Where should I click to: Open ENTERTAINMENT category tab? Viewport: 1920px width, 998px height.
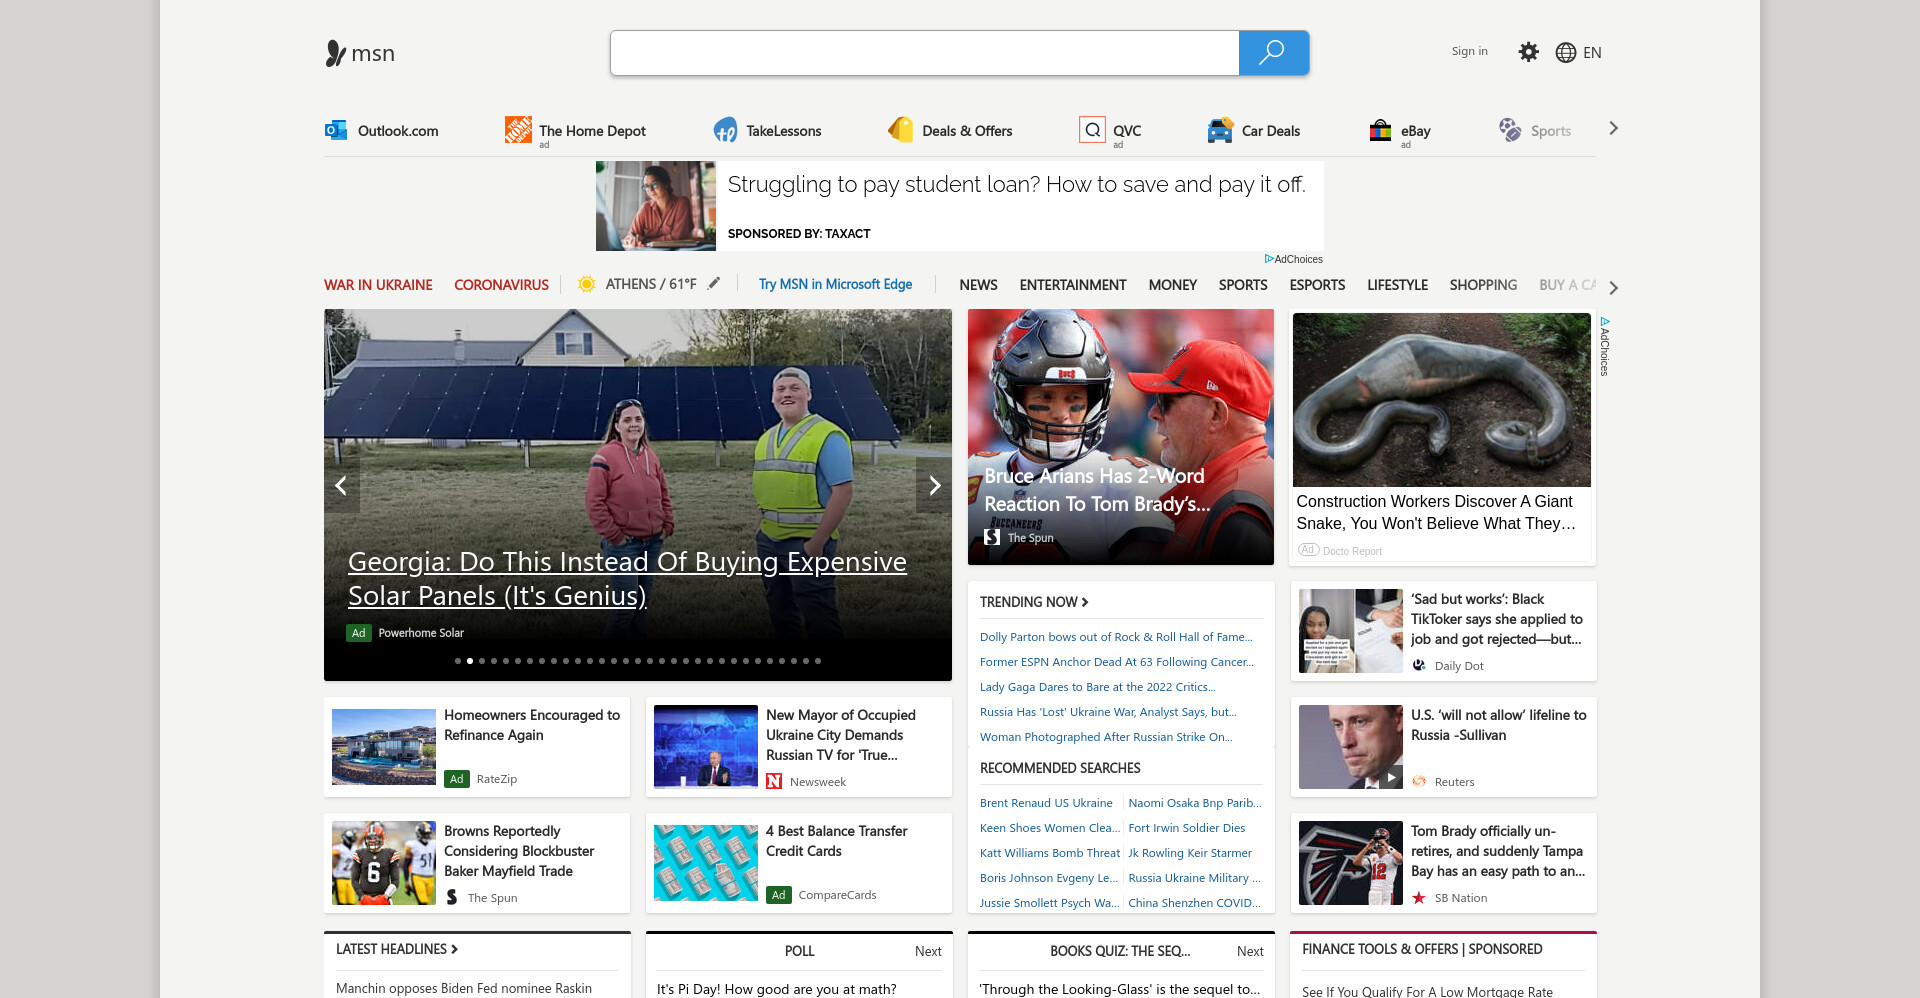pos(1073,285)
